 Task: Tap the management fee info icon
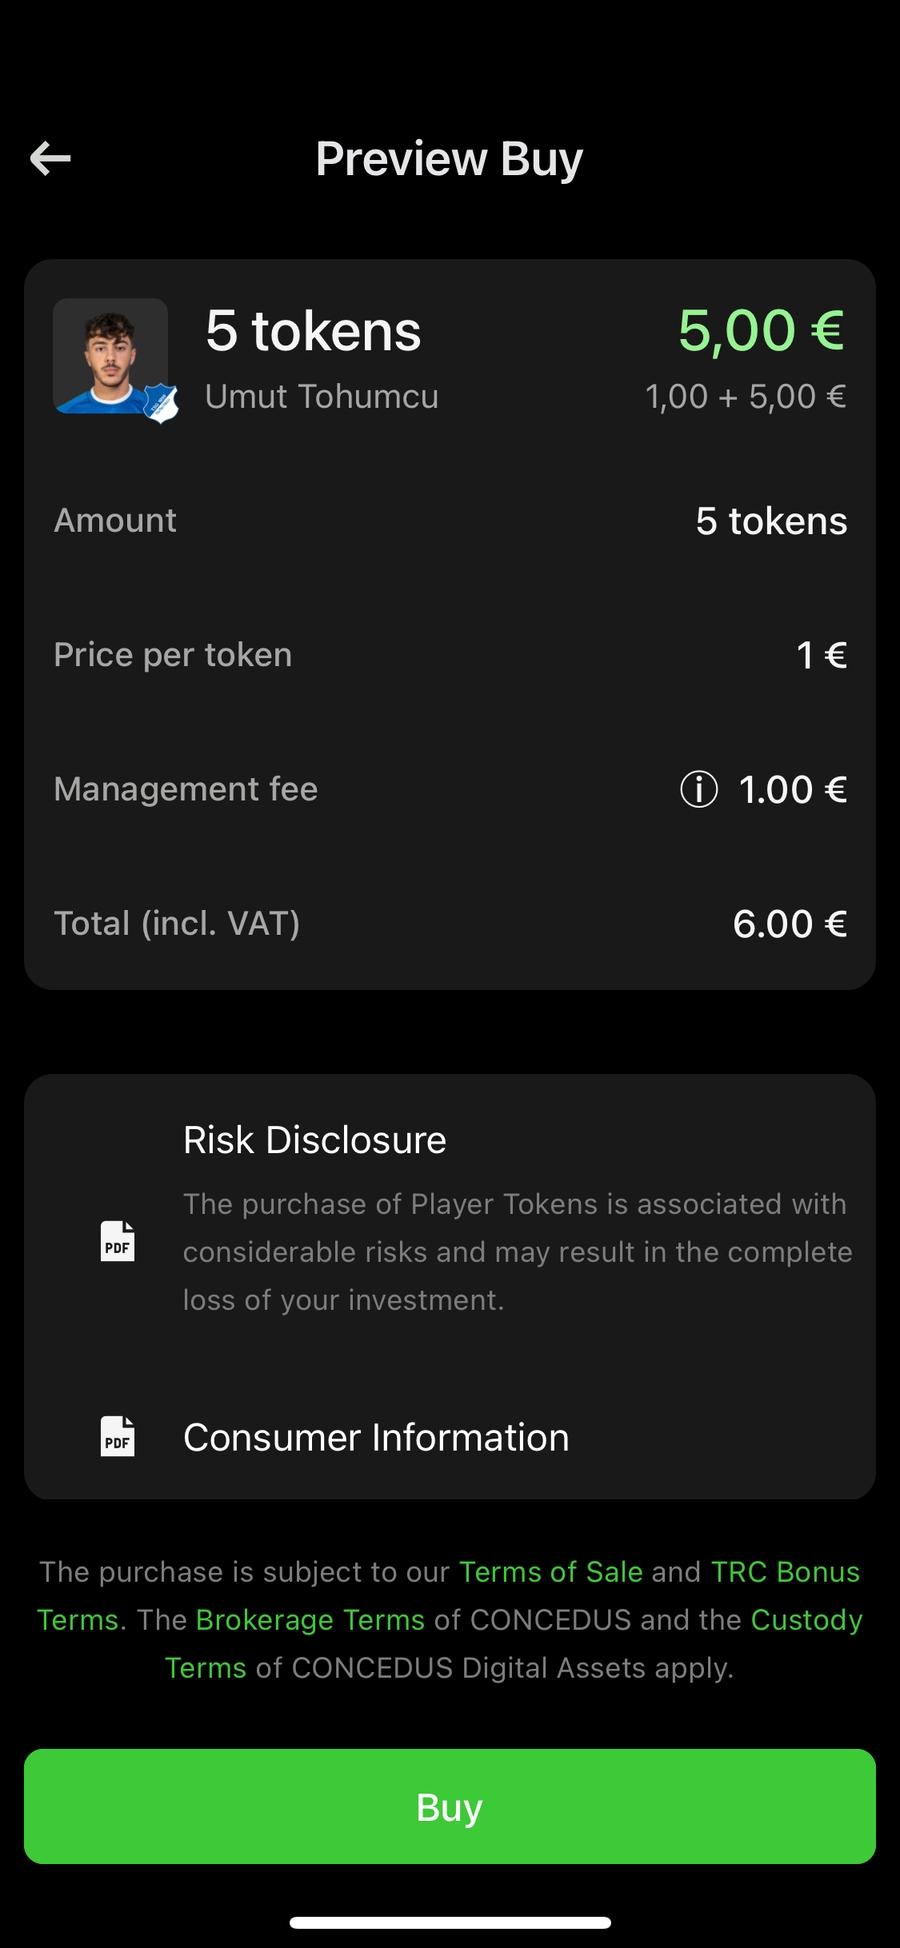point(699,789)
